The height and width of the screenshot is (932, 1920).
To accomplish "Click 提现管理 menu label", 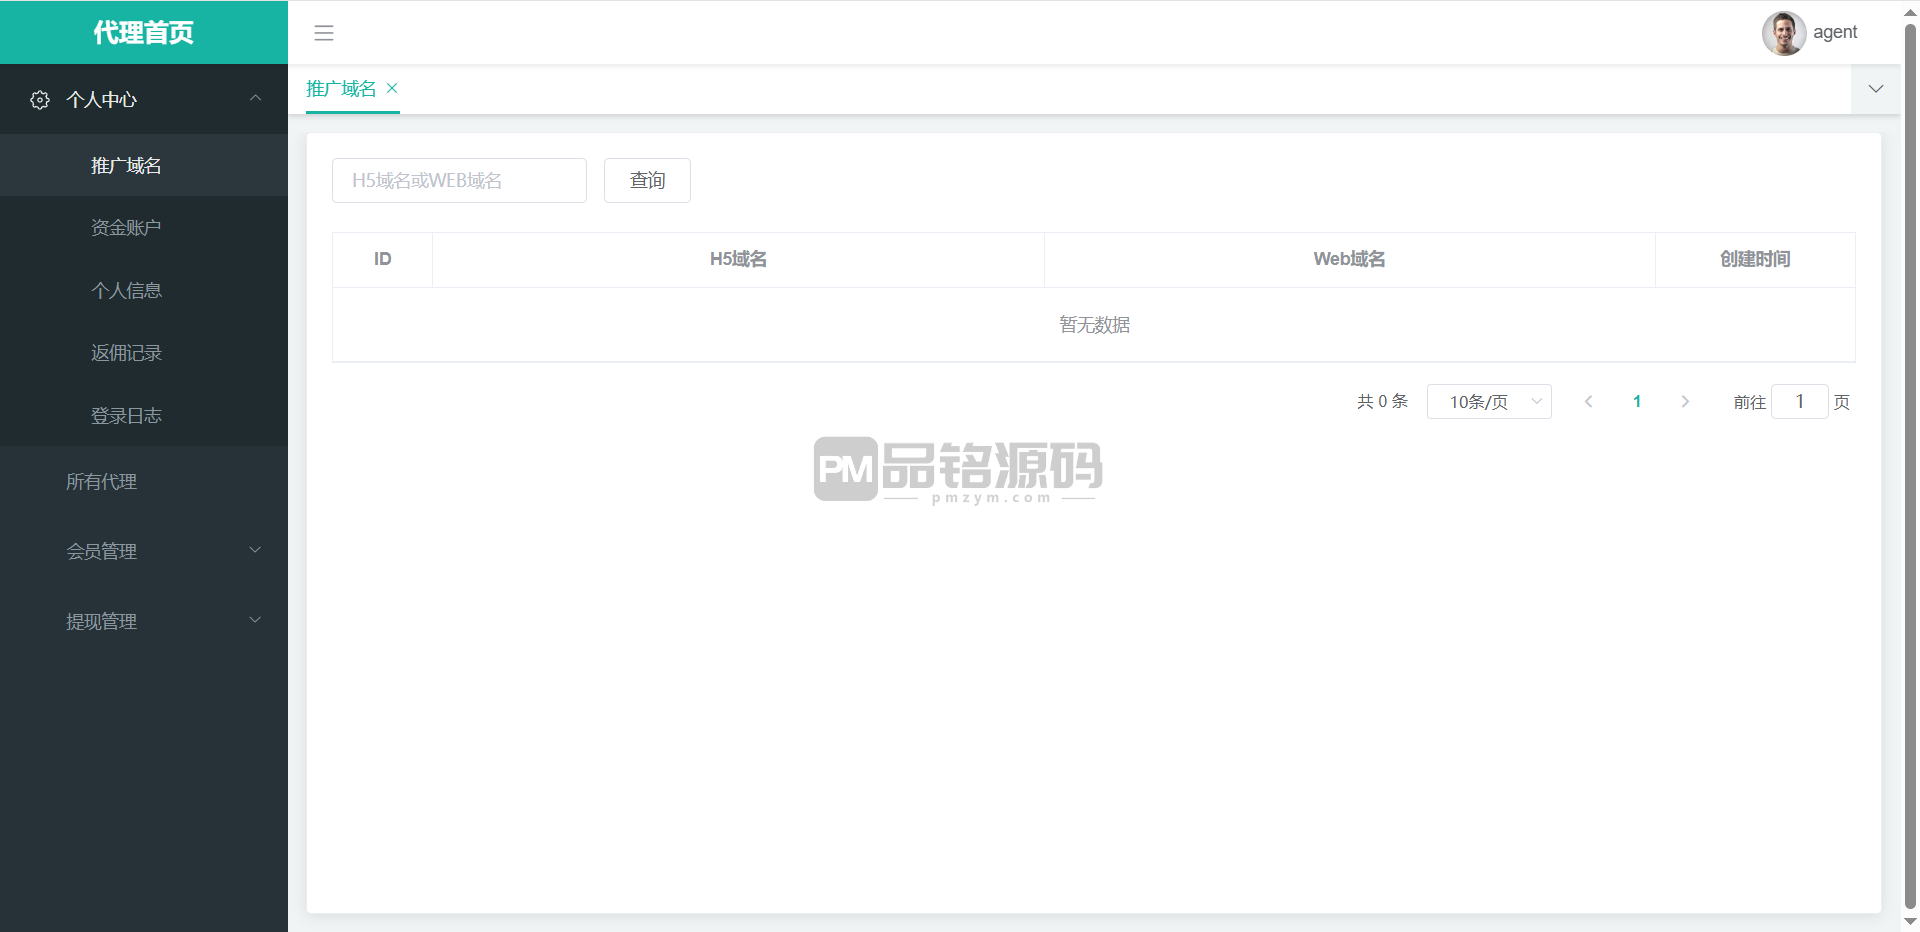I will [x=102, y=621].
